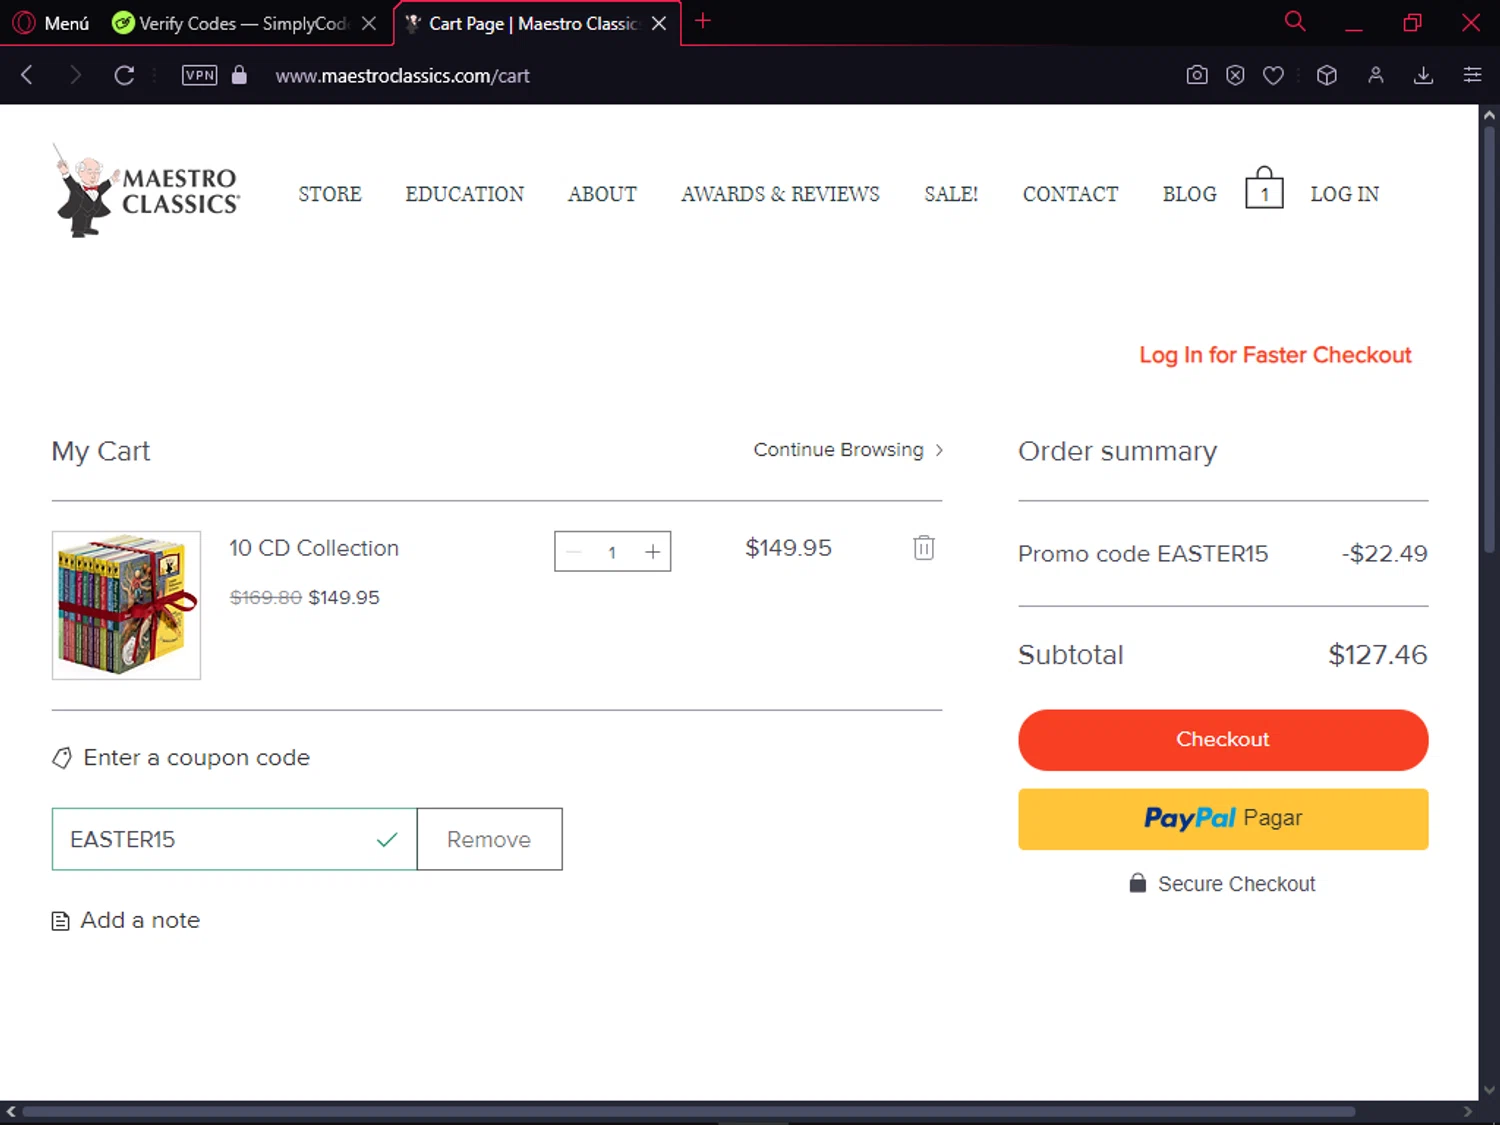The image size is (1500, 1125).
Task: Expand the Add a note section
Action: [x=126, y=920]
